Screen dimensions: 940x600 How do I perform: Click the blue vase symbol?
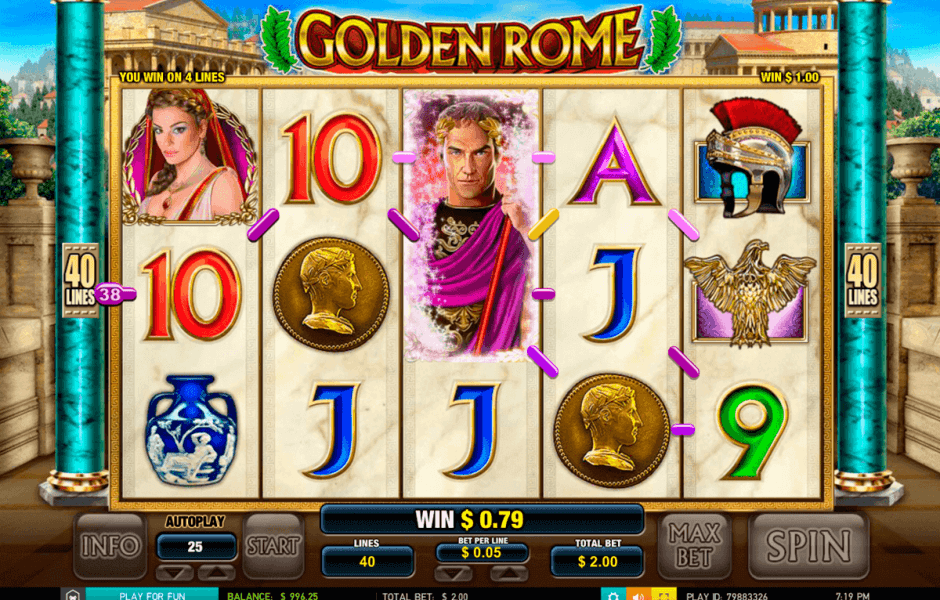pos(191,430)
